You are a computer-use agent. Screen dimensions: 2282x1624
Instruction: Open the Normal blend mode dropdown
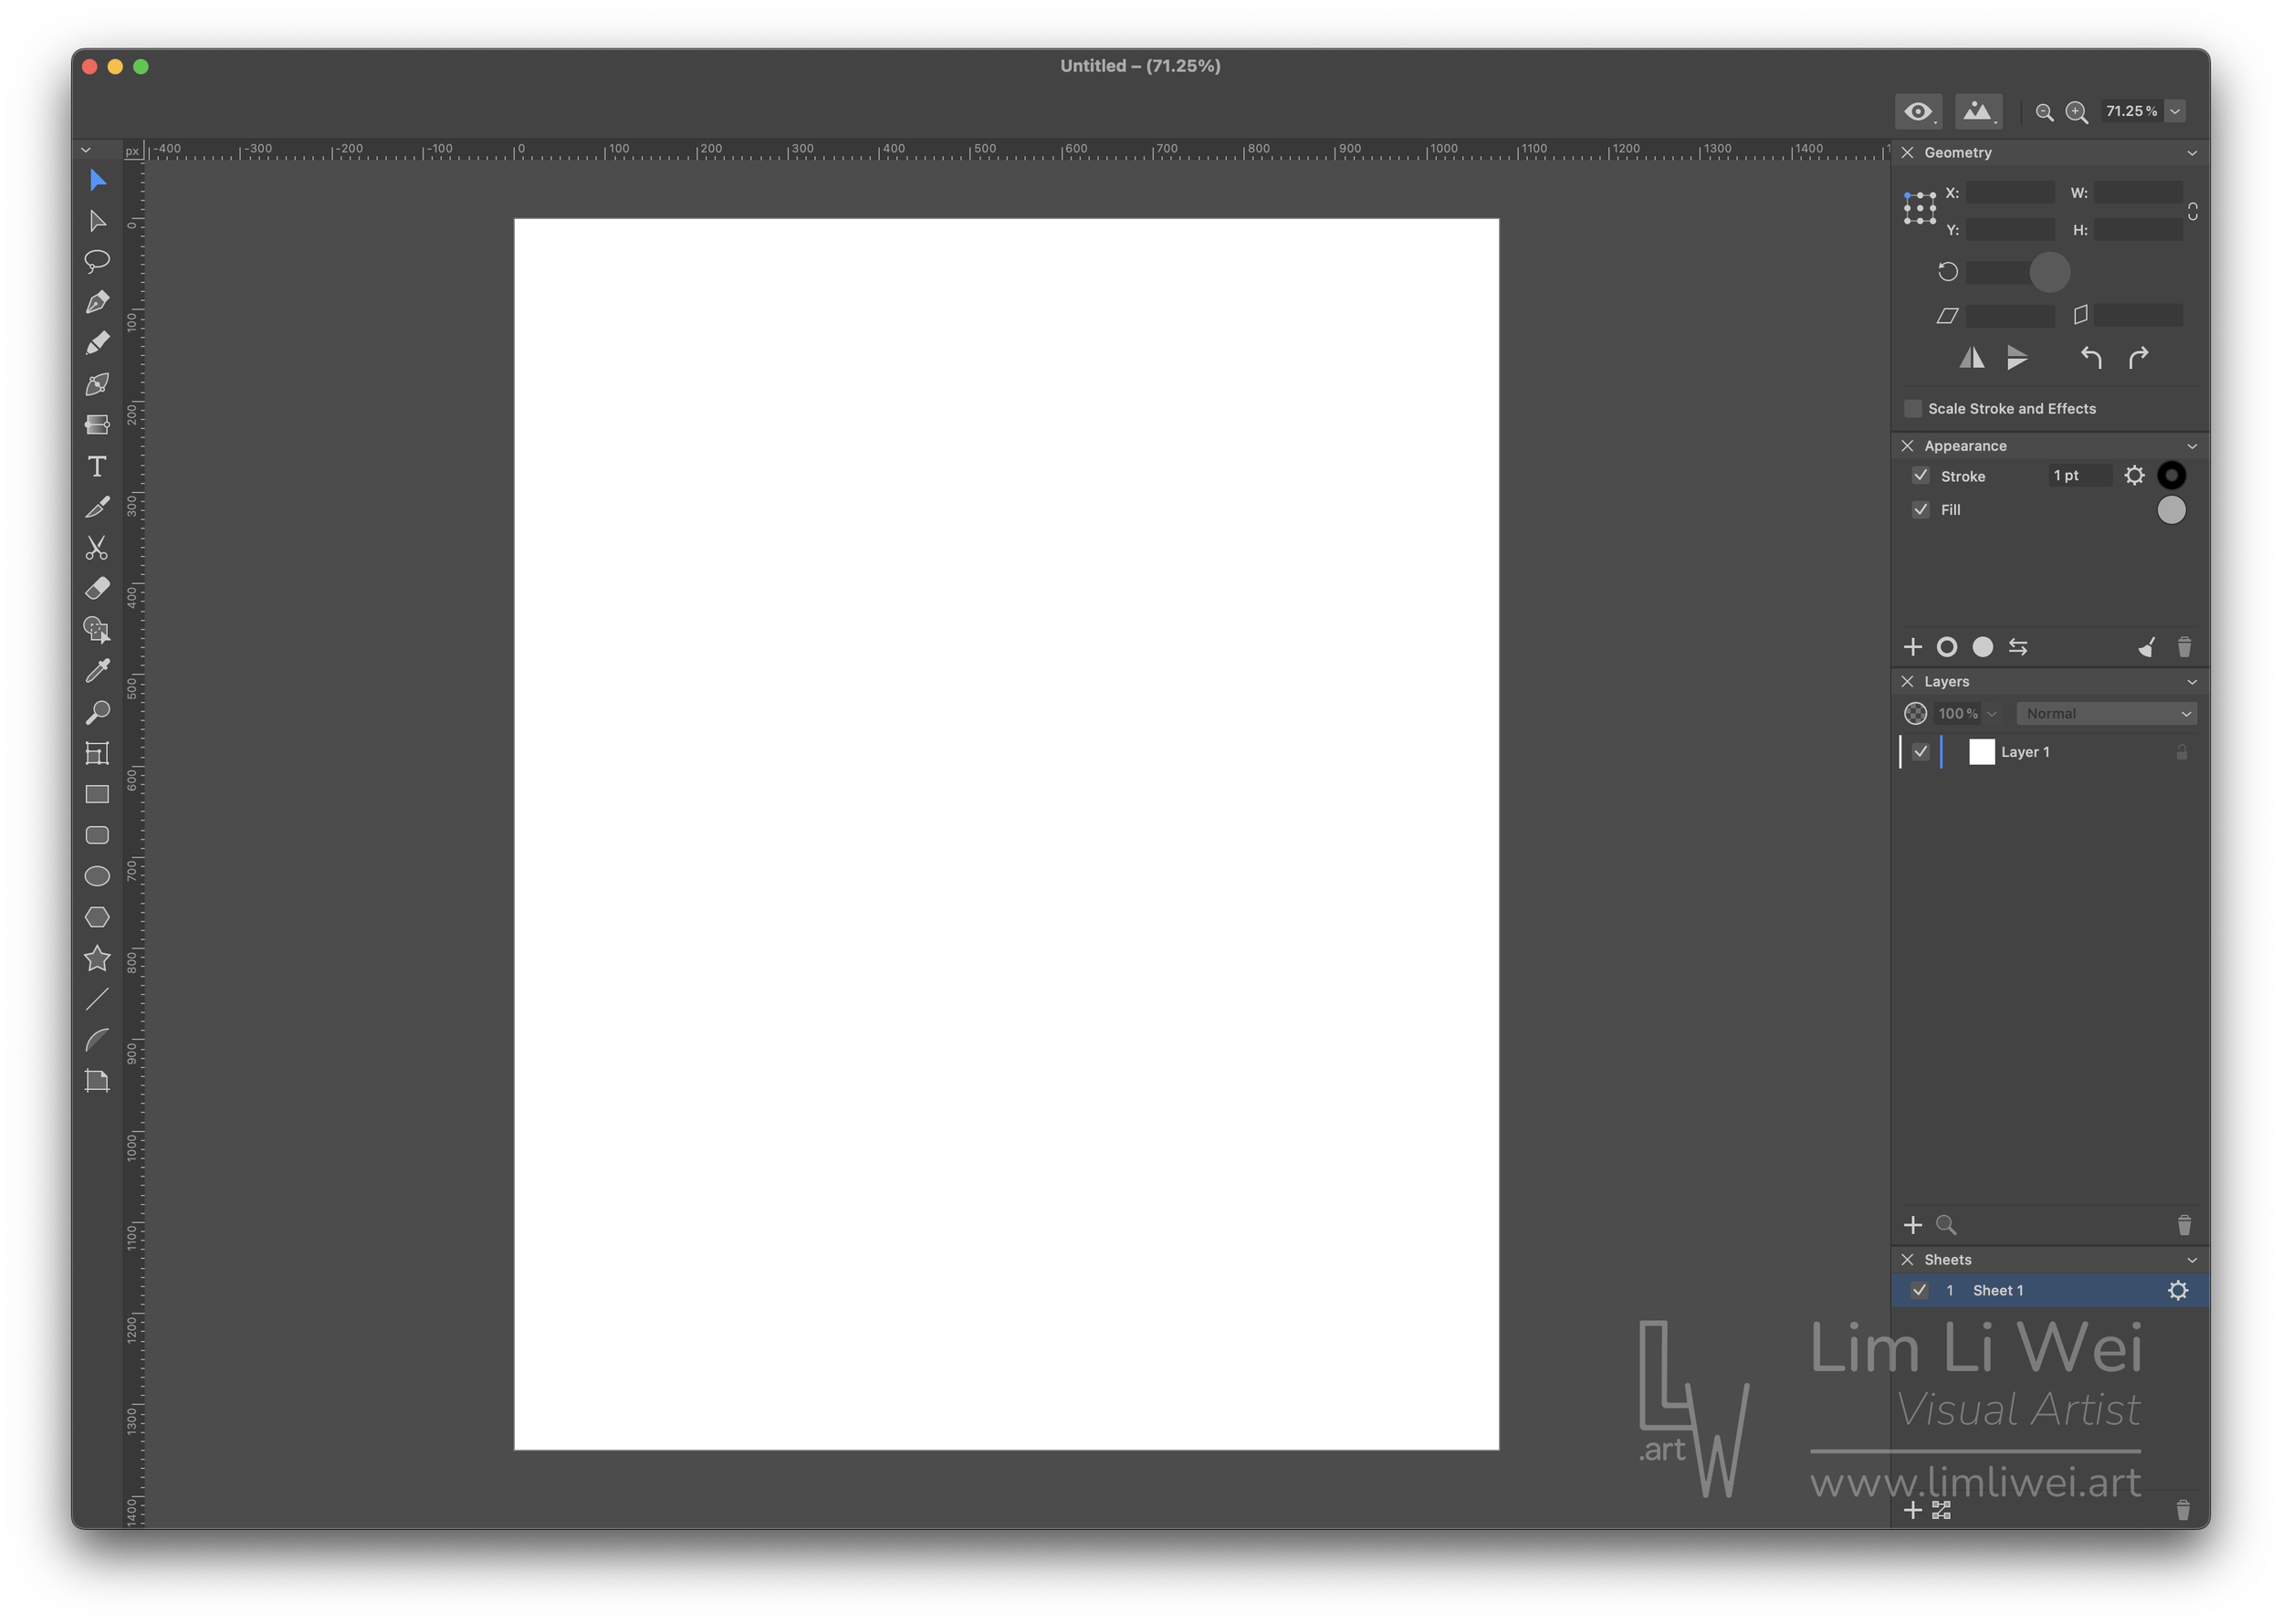point(2107,714)
